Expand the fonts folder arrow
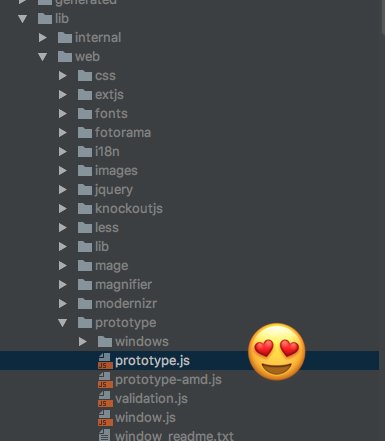 click(63, 114)
